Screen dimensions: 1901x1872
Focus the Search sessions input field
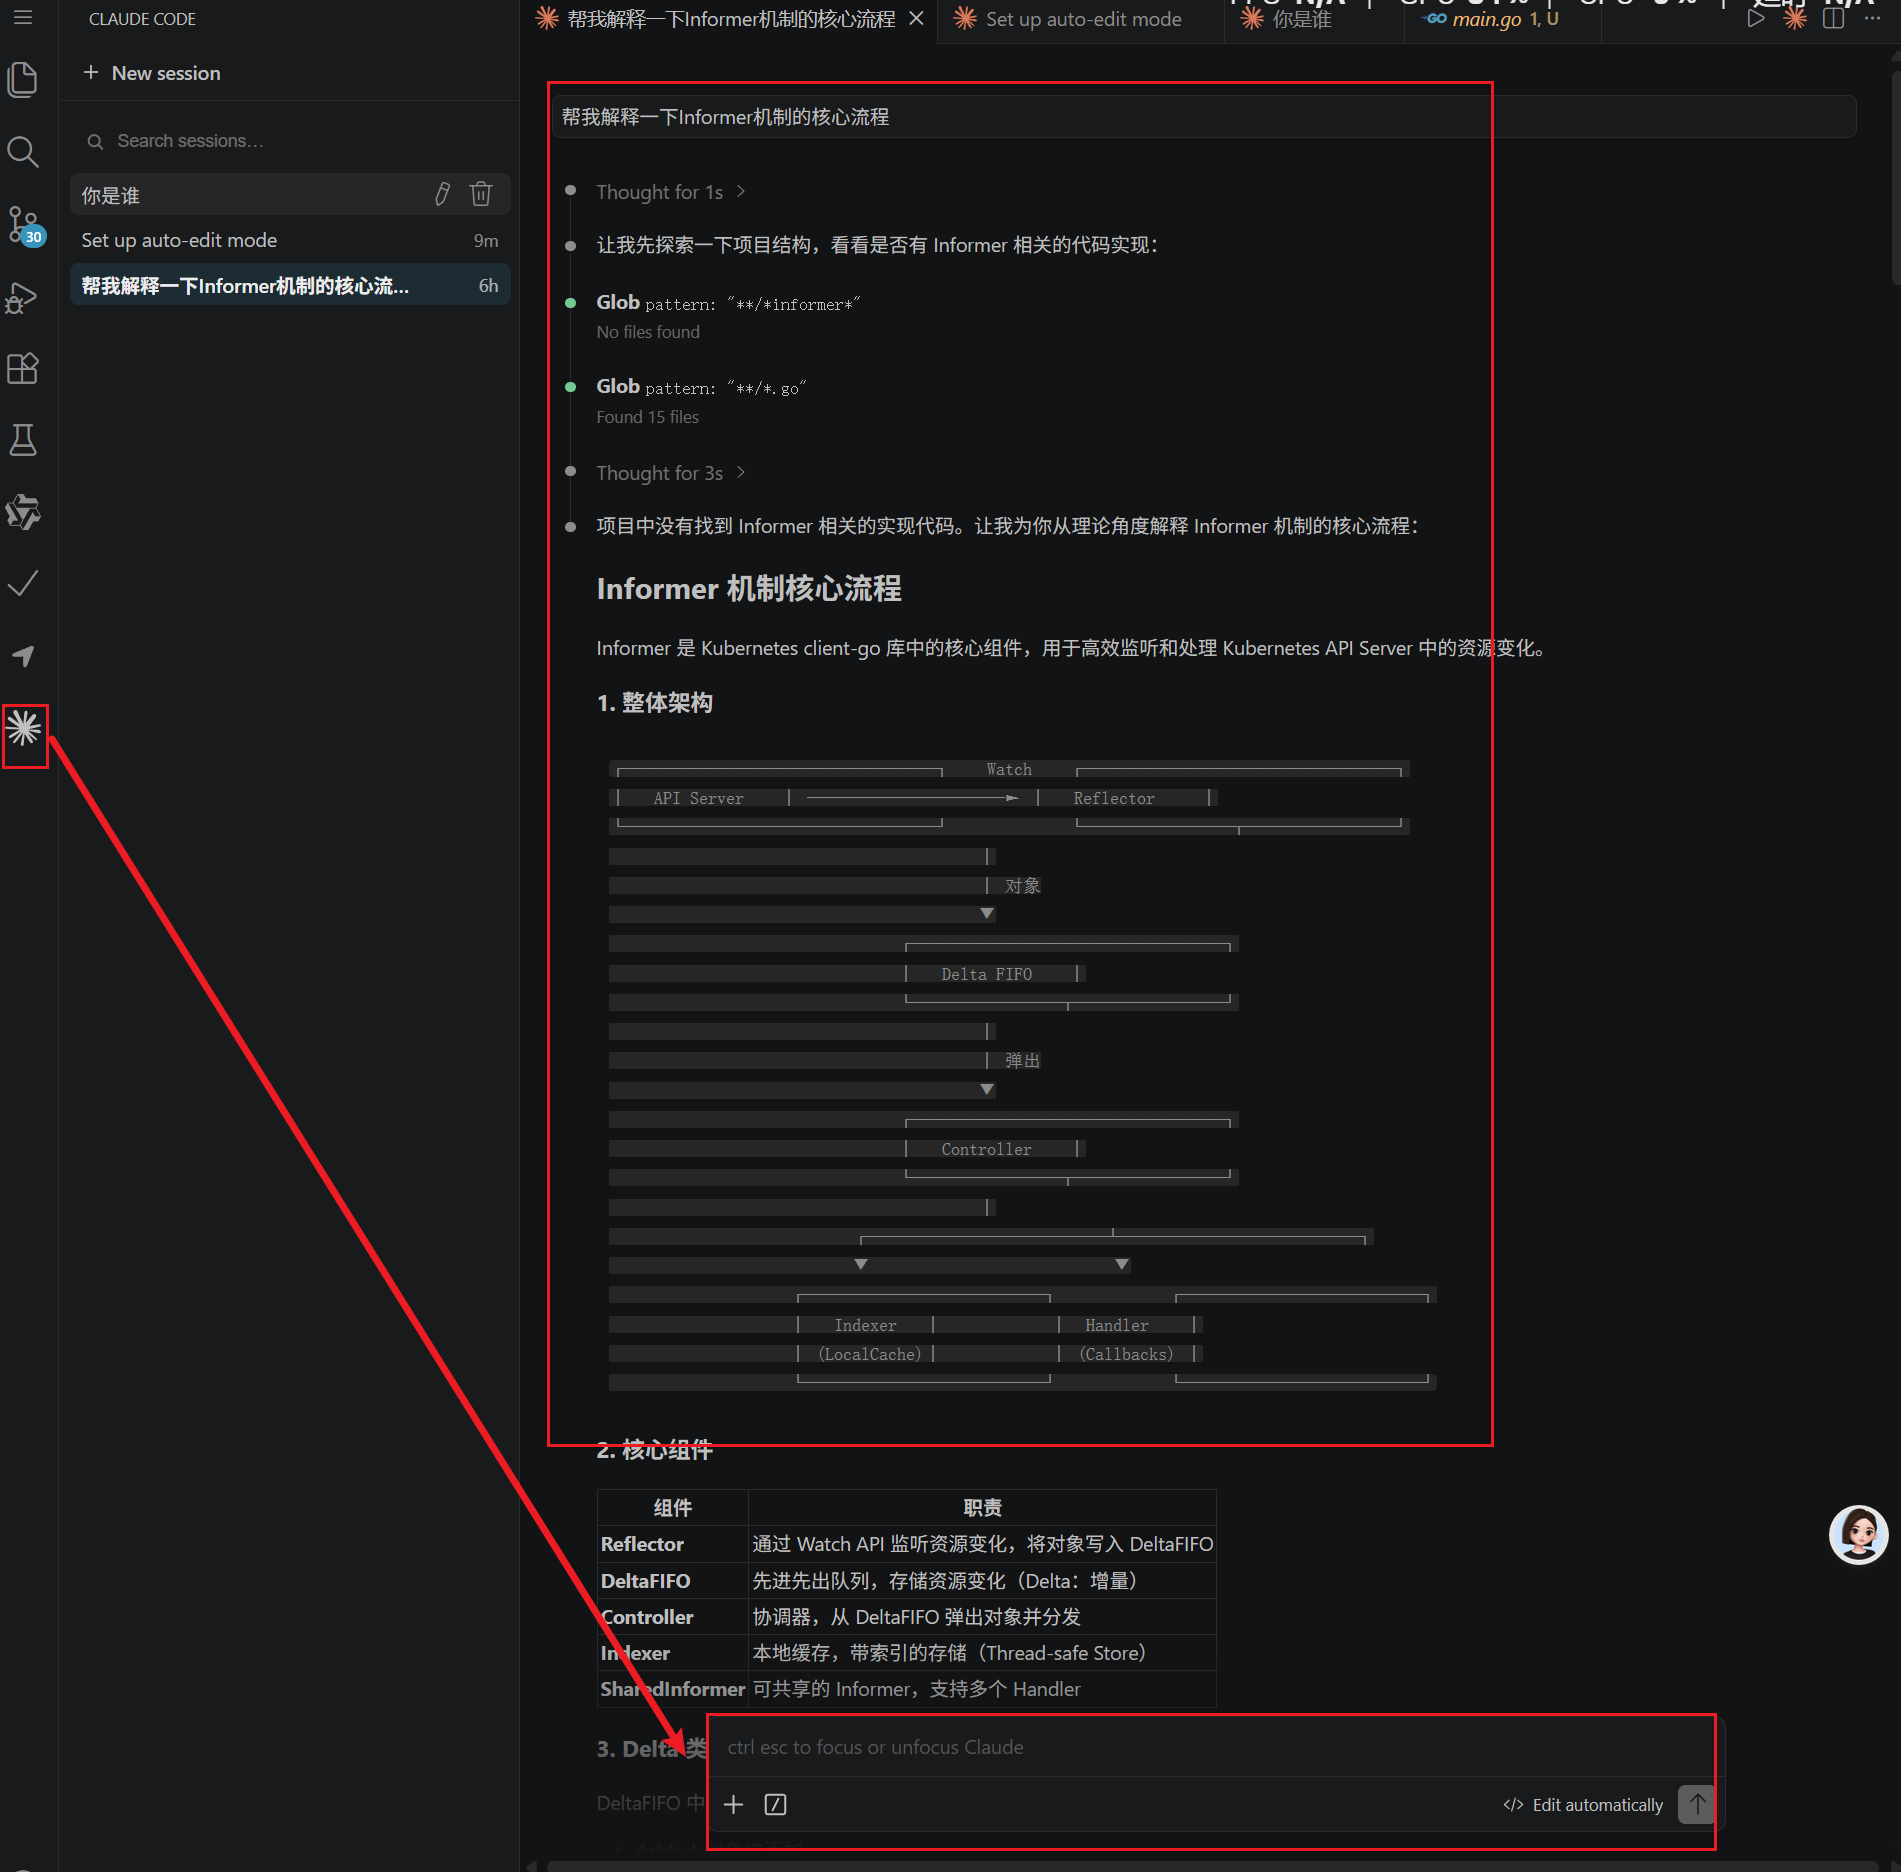pos(290,141)
